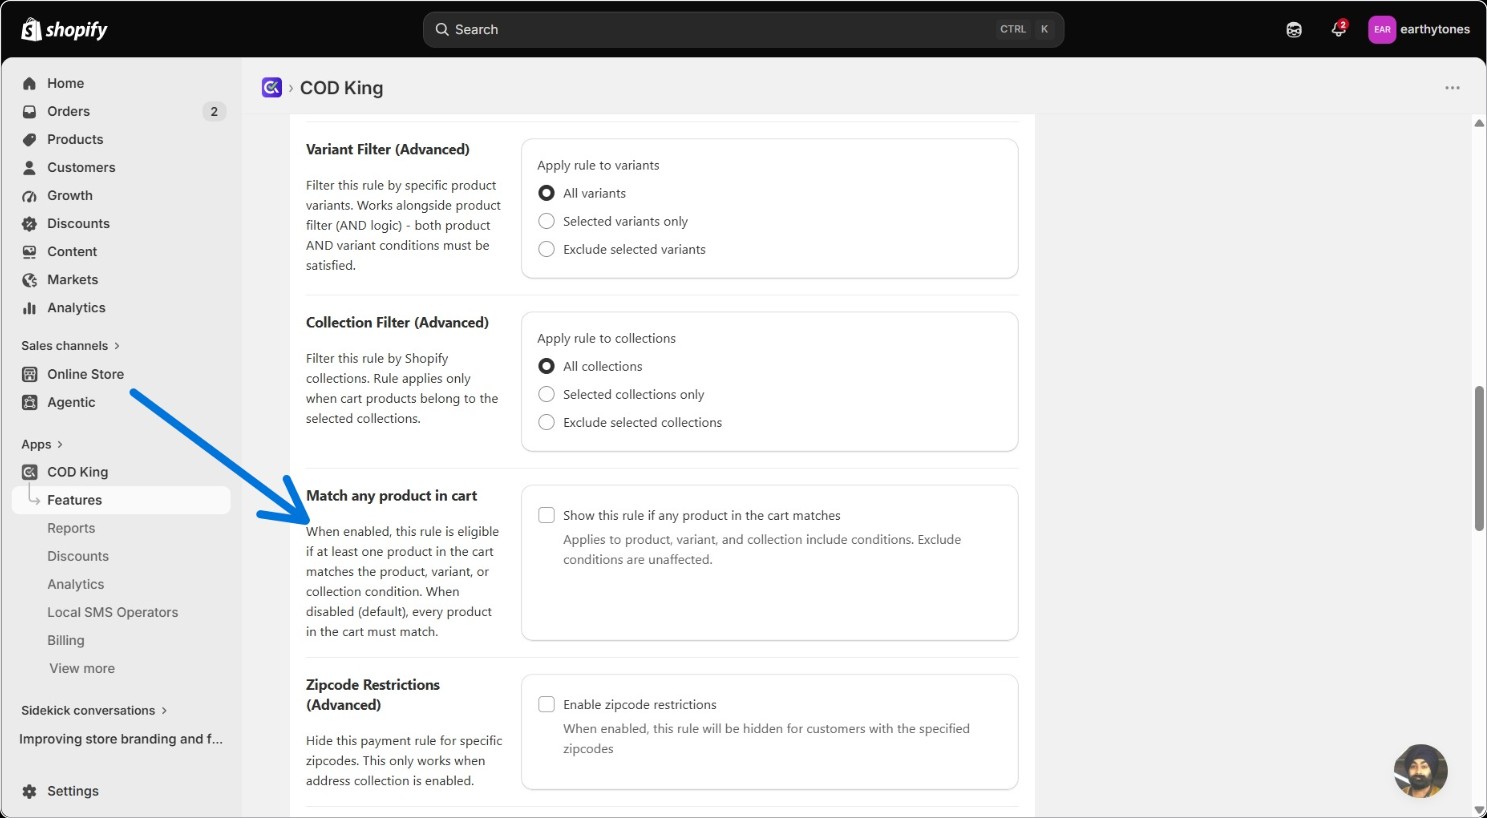Focus the Search field
Screen dimensions: 1487x818
[743, 30]
